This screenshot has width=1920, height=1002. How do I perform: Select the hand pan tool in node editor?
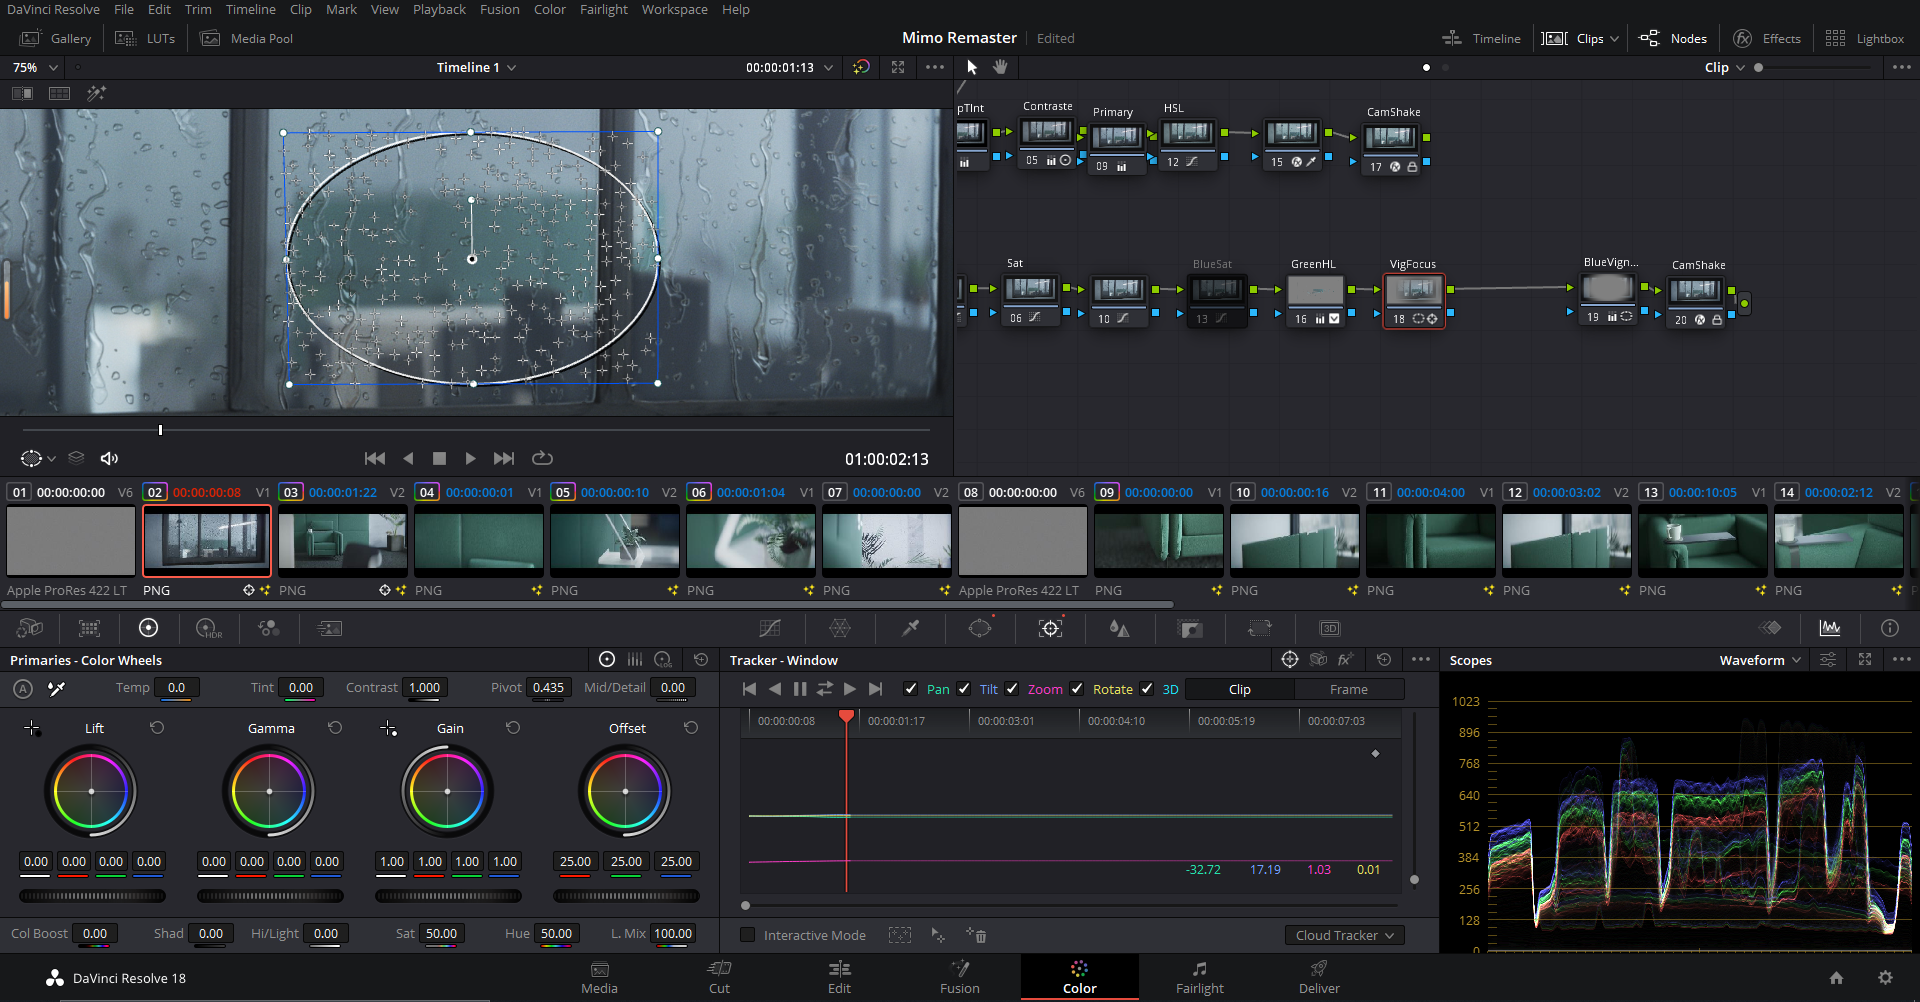click(x=1000, y=67)
